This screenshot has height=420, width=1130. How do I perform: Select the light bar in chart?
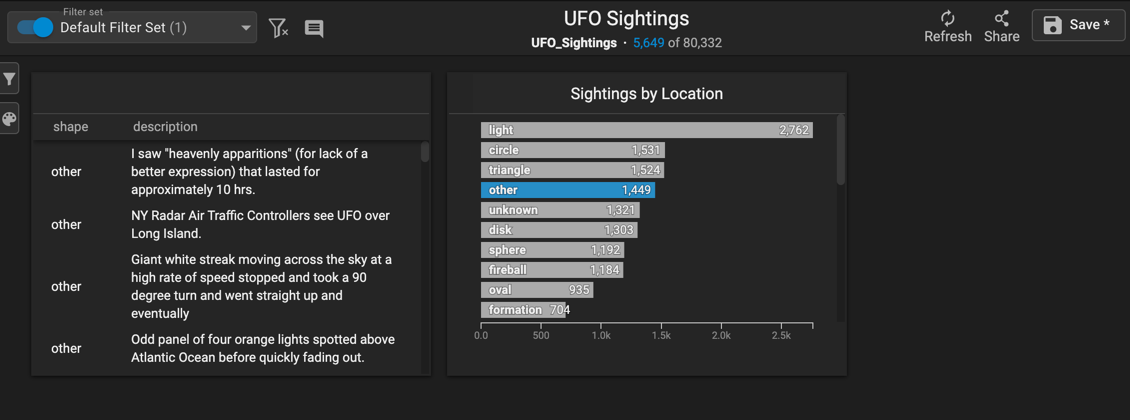pos(646,130)
